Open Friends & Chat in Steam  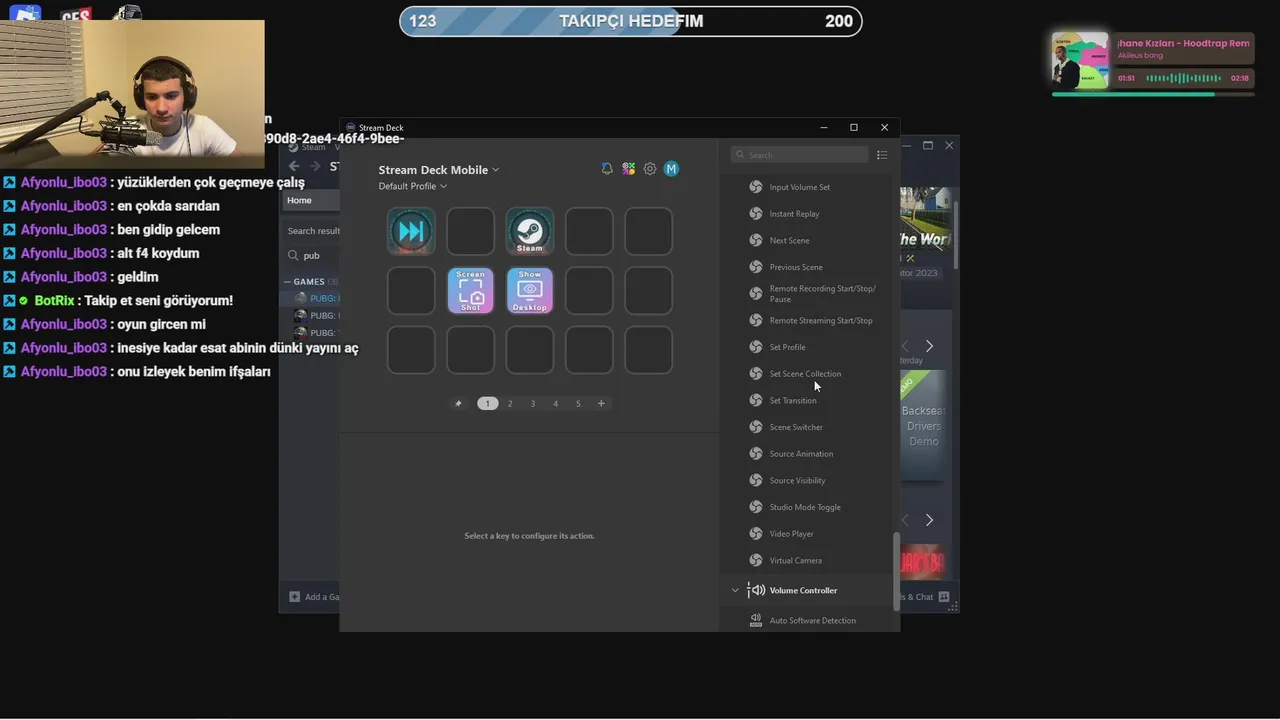pyautogui.click(x=925, y=597)
